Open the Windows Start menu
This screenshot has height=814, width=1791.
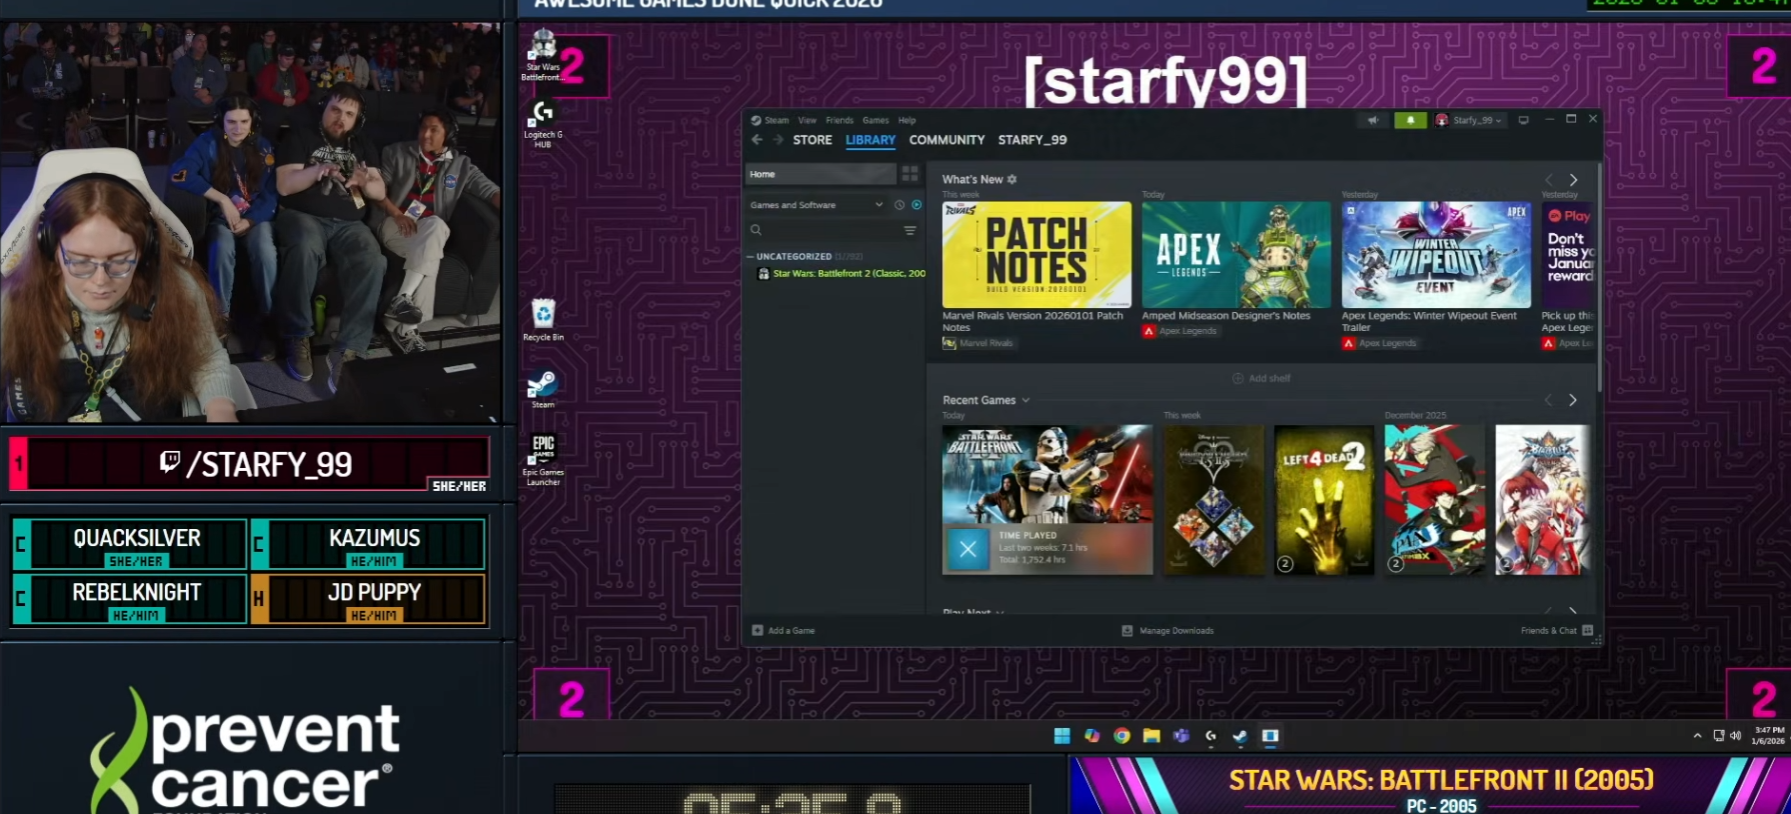click(x=1062, y=736)
